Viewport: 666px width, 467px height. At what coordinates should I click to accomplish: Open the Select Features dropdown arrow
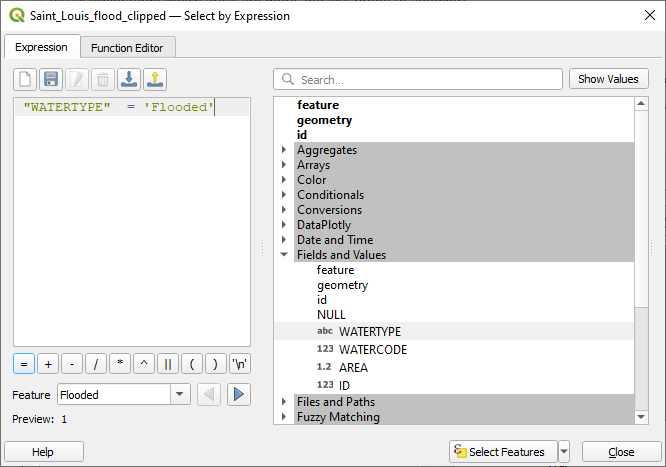point(564,452)
